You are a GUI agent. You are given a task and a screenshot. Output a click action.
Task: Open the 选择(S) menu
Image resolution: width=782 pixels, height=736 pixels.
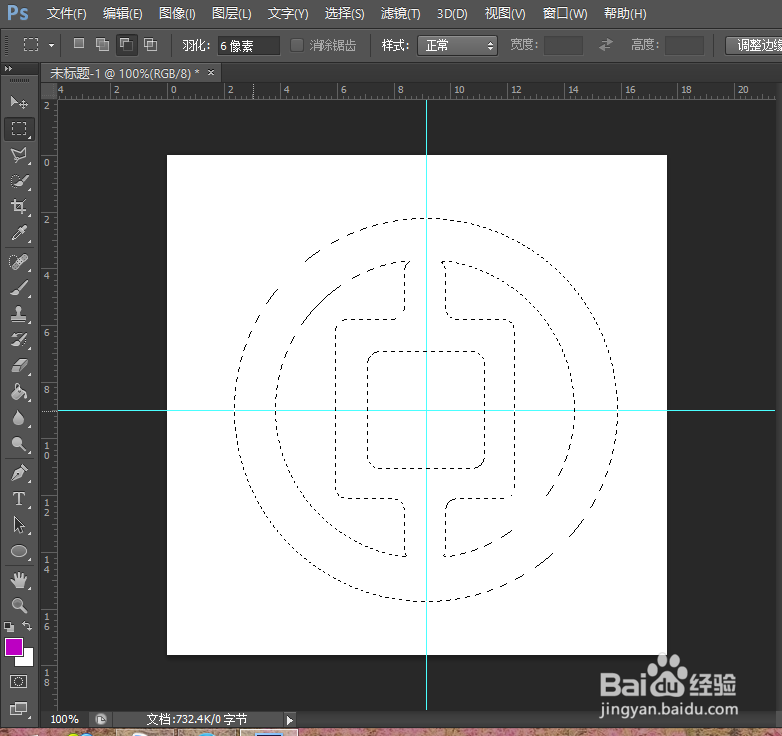point(344,13)
